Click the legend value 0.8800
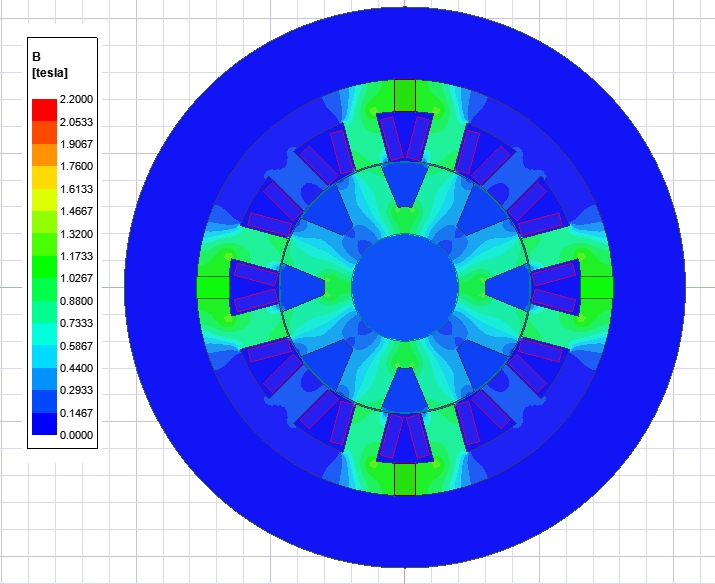 click(76, 301)
